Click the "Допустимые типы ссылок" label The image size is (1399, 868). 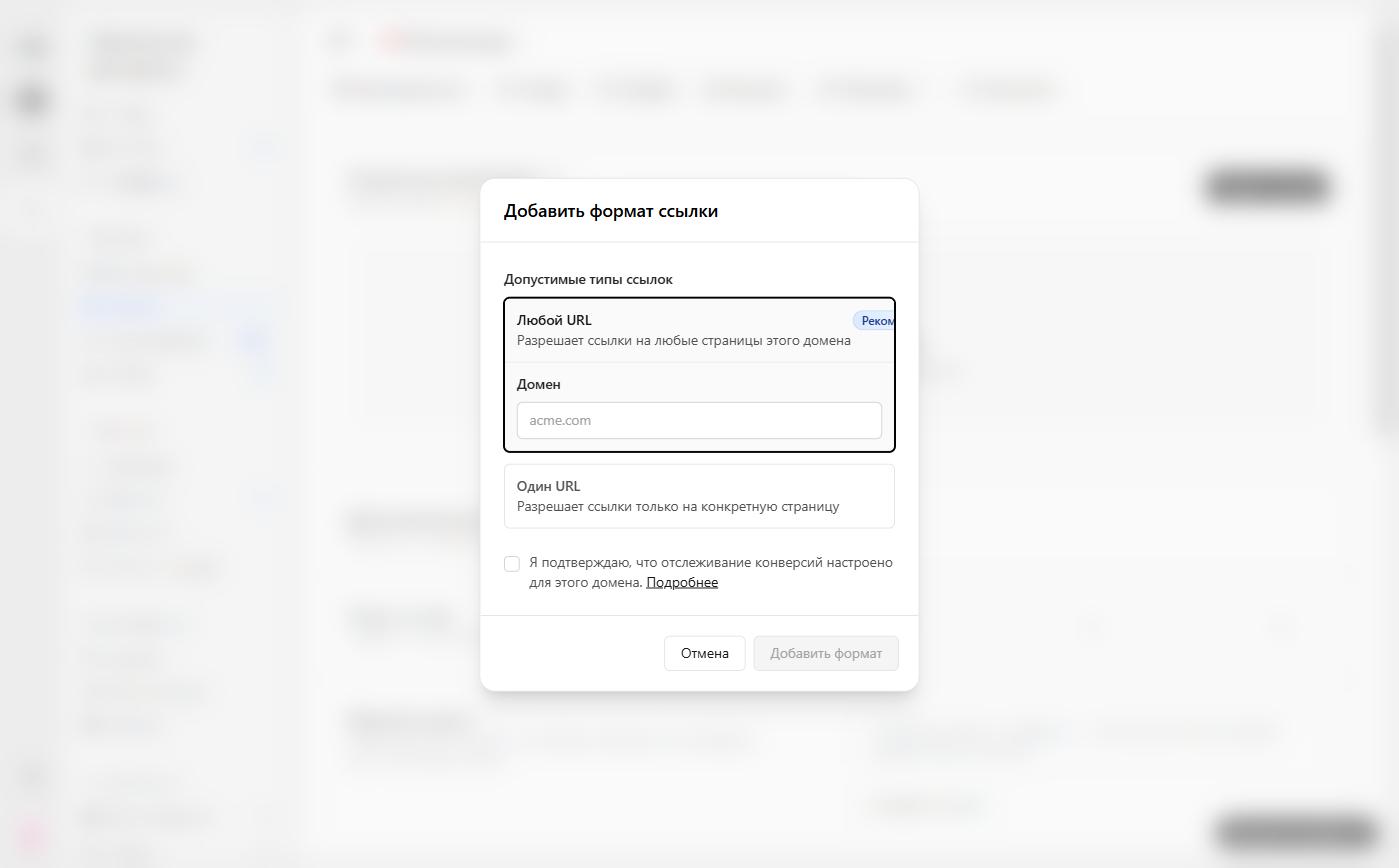click(588, 279)
